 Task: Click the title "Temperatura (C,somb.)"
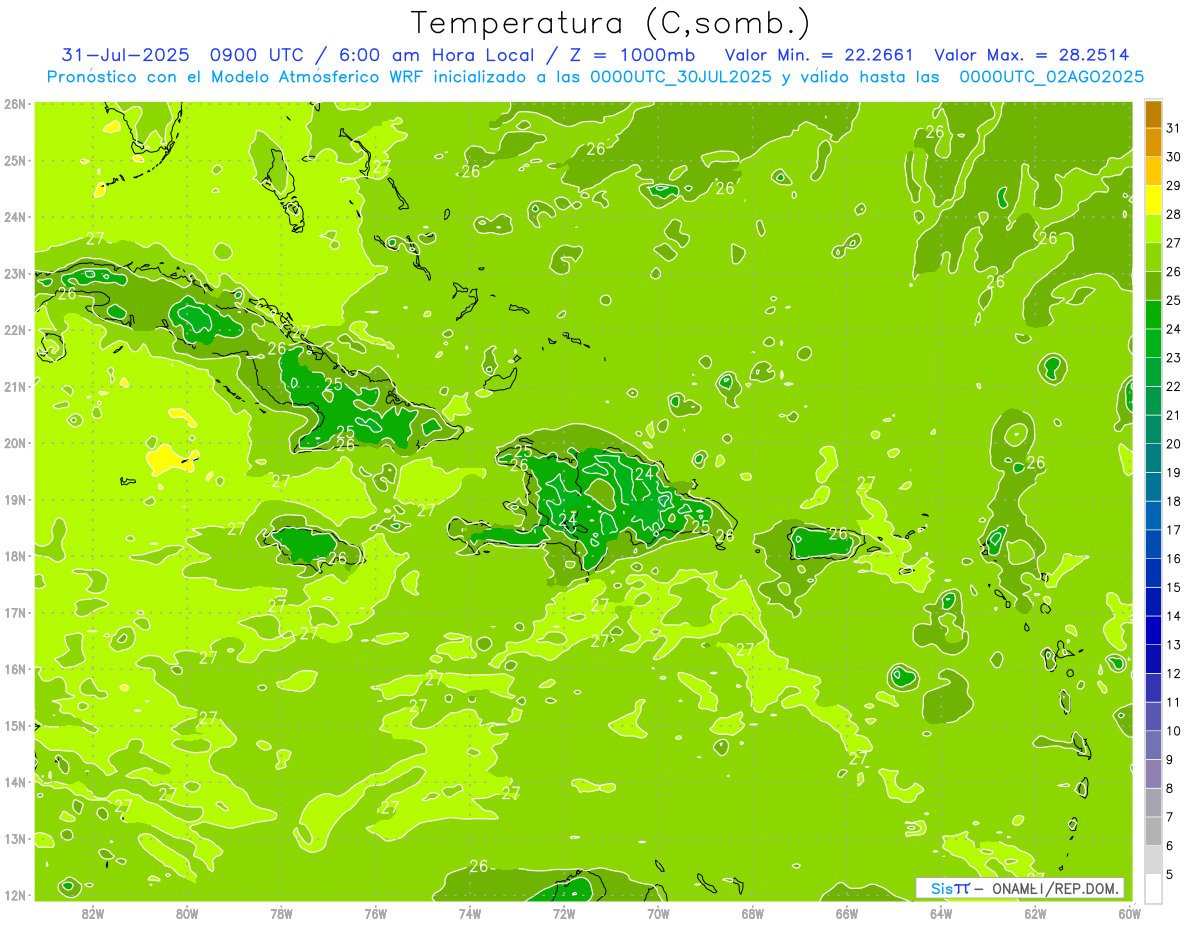609,24
